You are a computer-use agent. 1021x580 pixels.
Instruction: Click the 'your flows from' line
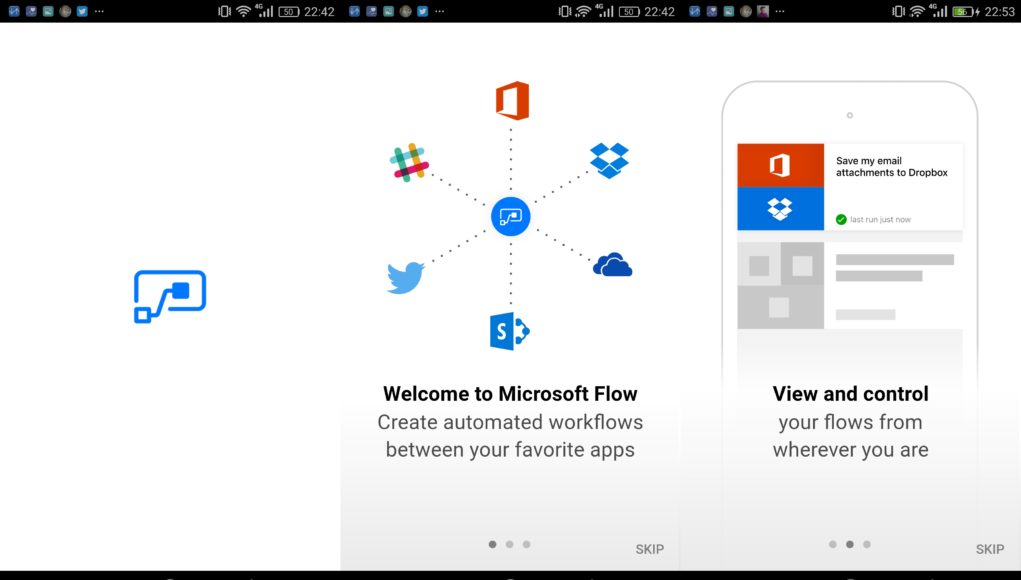tap(850, 422)
